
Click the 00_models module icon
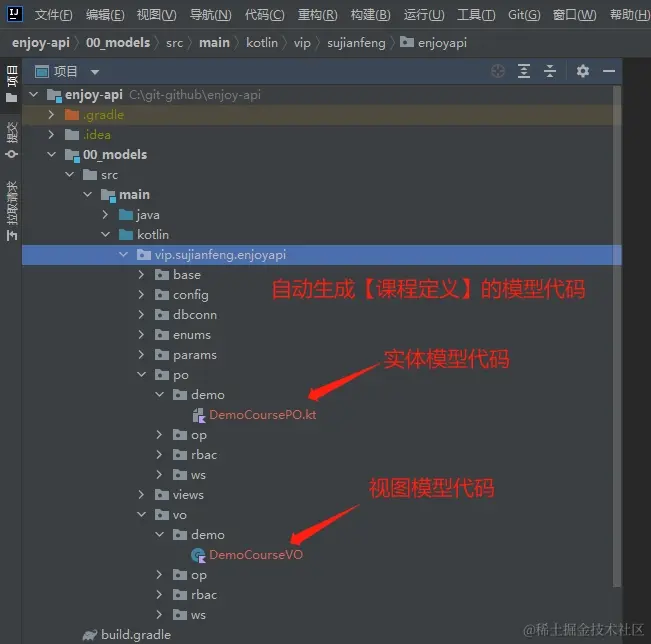(72, 155)
